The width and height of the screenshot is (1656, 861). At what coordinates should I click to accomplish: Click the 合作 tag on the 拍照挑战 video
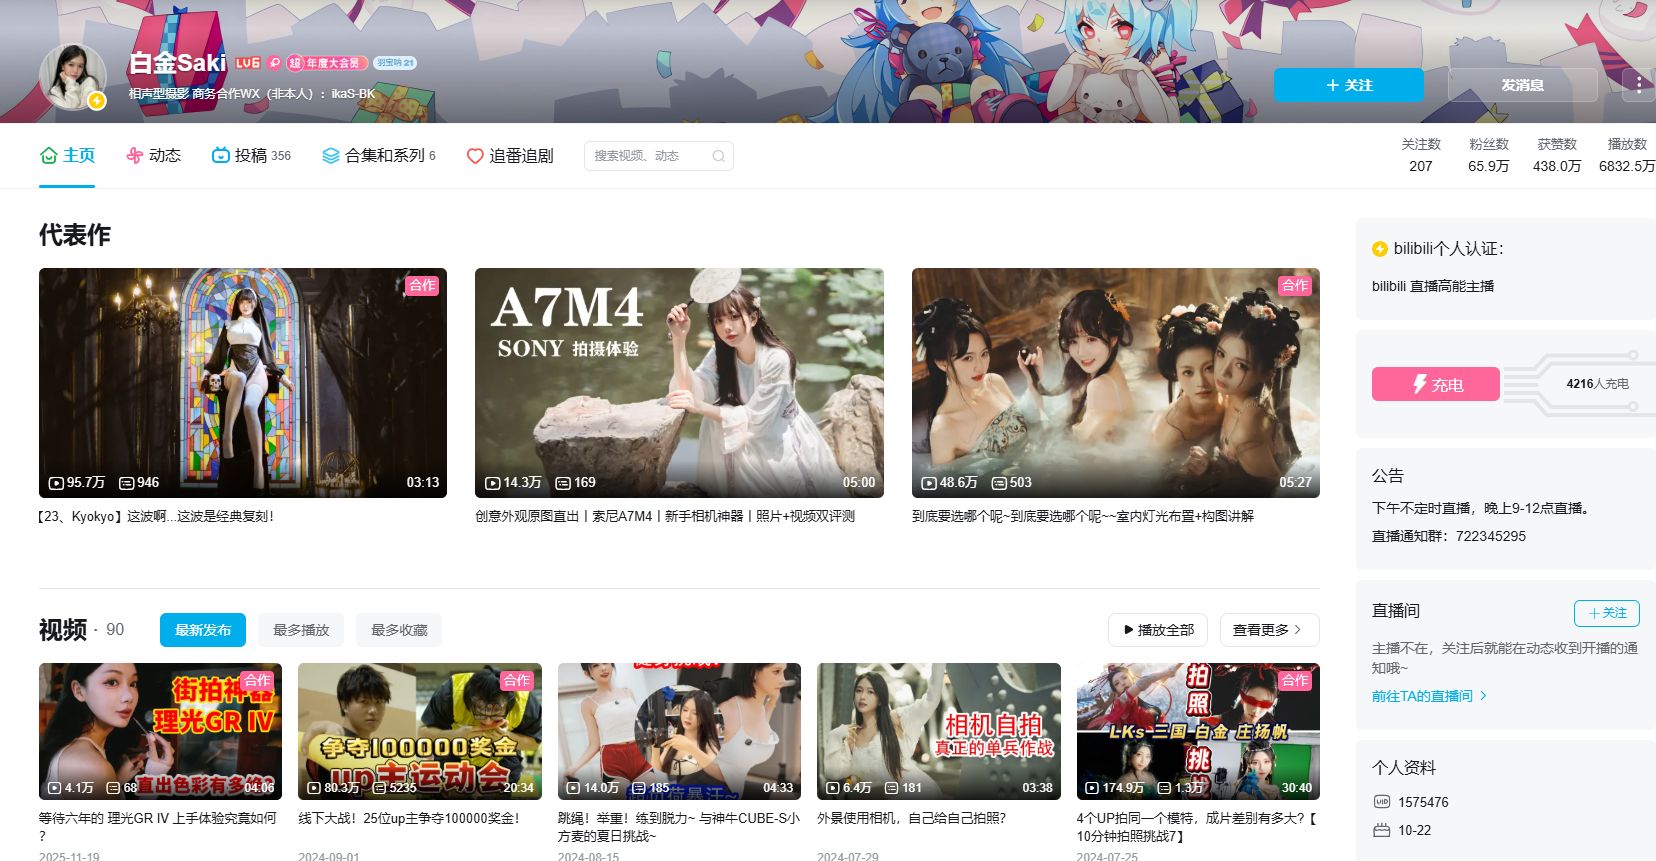point(1295,680)
